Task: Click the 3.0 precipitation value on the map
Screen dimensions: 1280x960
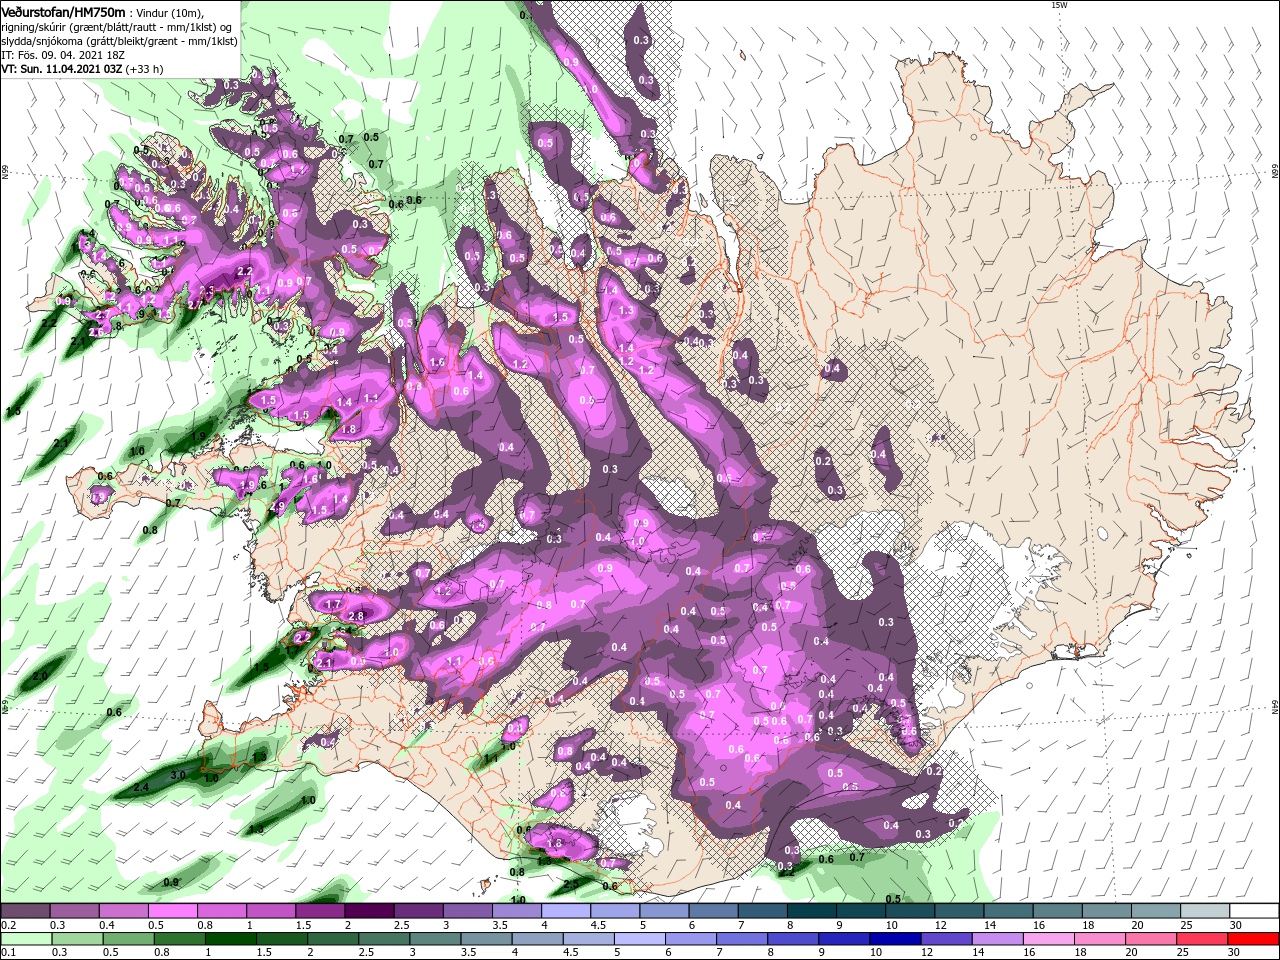Action: [178, 775]
